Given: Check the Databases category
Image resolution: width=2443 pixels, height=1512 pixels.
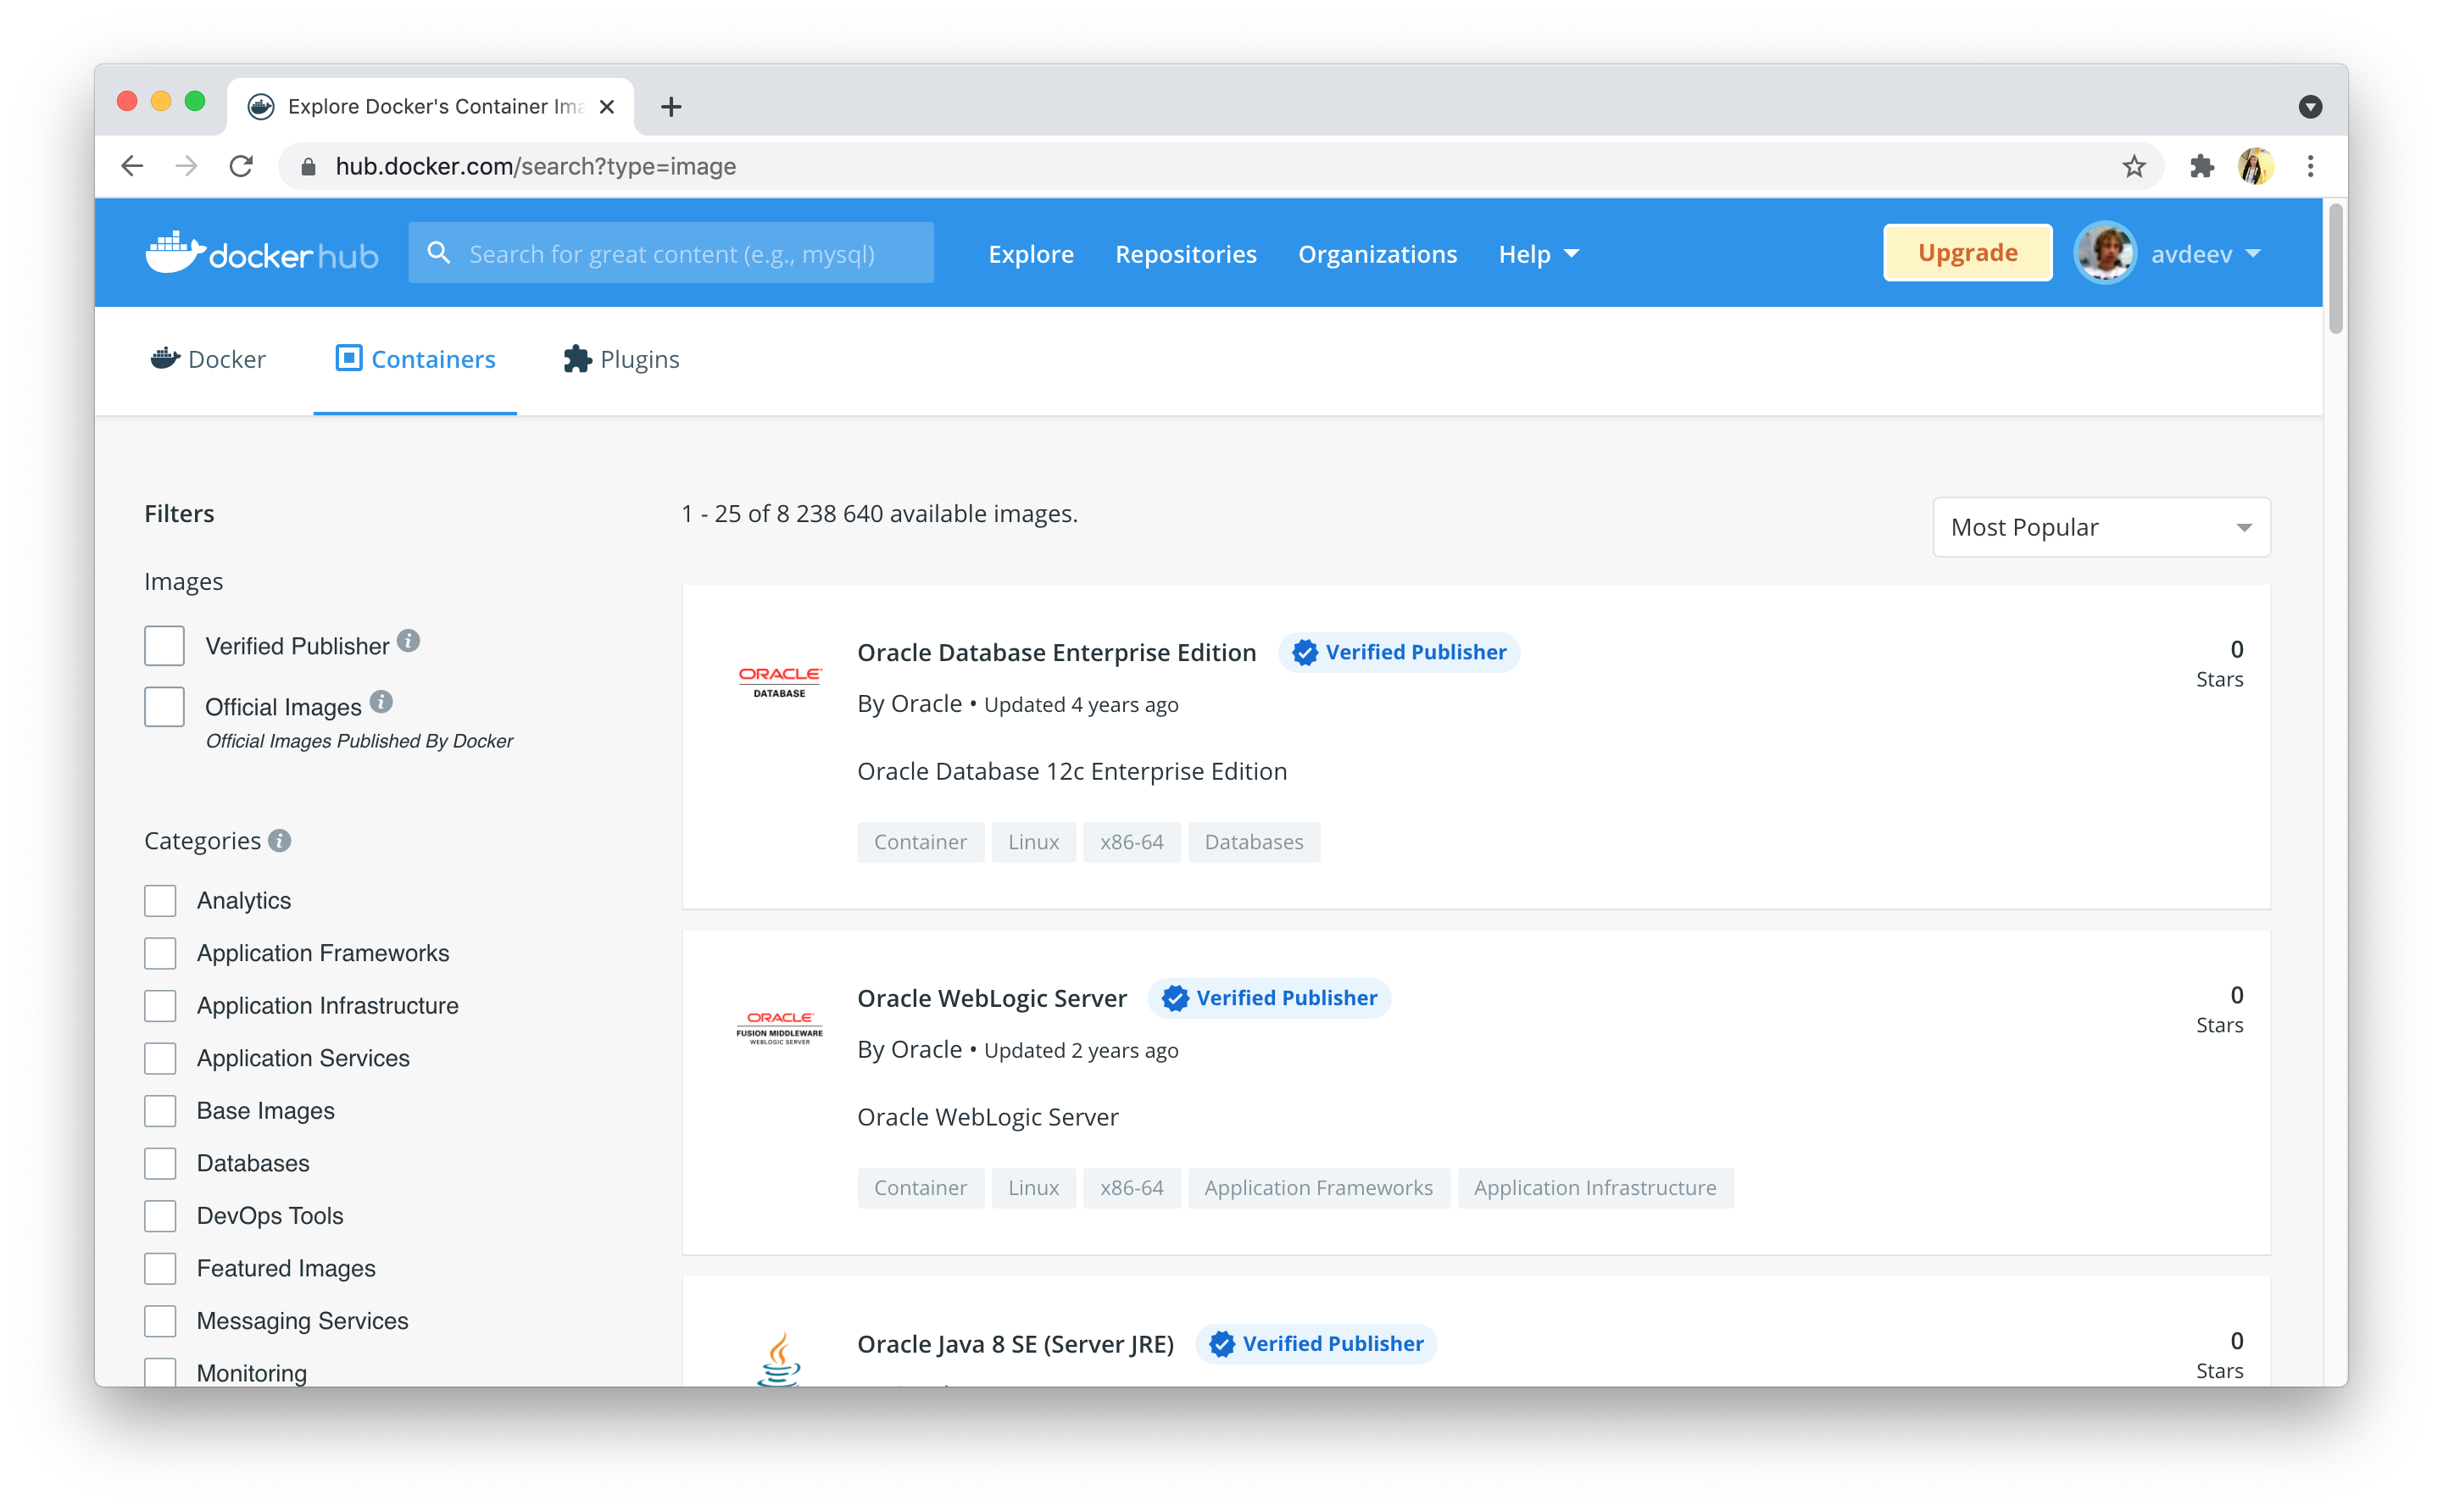Looking at the screenshot, I should pyautogui.click(x=160, y=1163).
